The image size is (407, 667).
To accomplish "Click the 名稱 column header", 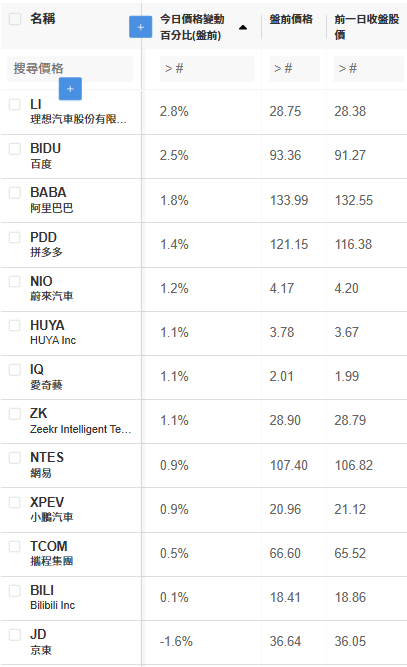I will tap(43, 19).
